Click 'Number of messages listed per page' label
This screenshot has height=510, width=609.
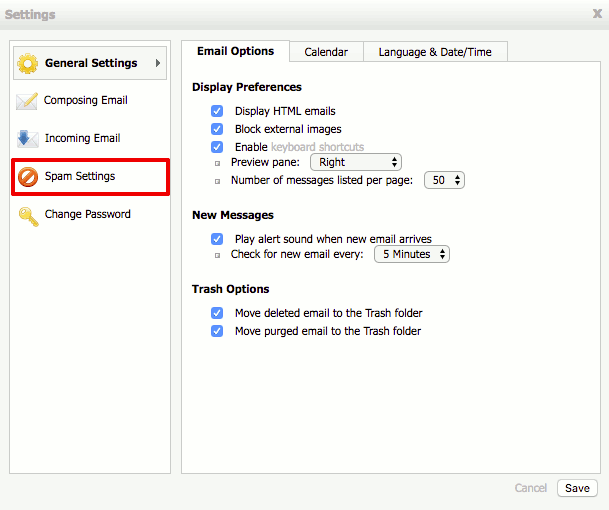[322, 180]
